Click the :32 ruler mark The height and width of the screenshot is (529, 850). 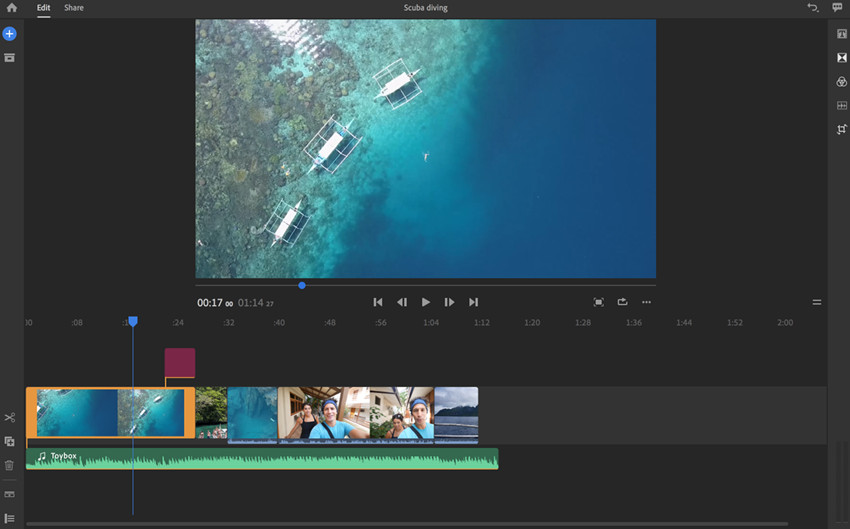(x=229, y=322)
